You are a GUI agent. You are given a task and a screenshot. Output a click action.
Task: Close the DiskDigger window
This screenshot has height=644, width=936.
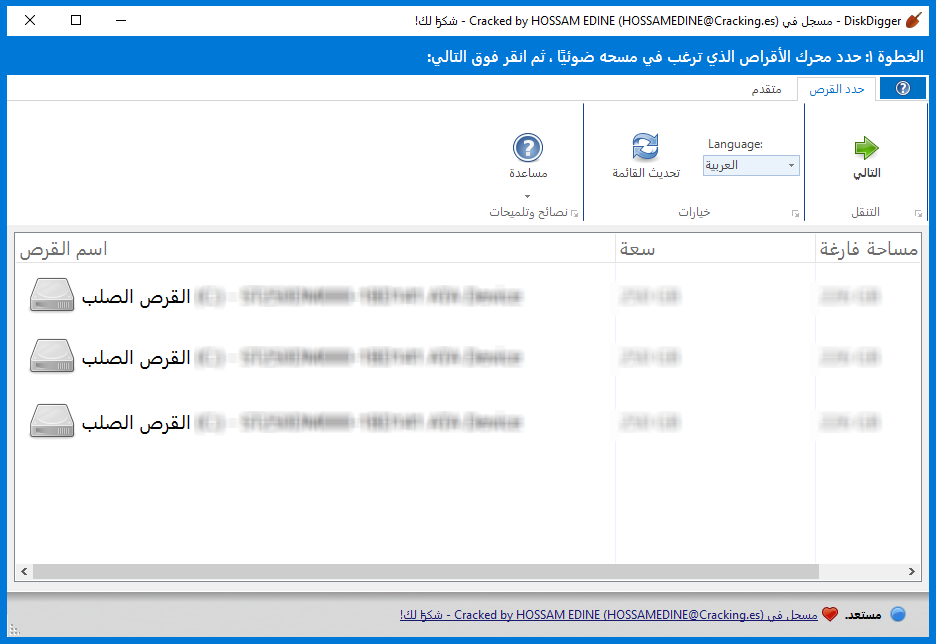(x=30, y=20)
